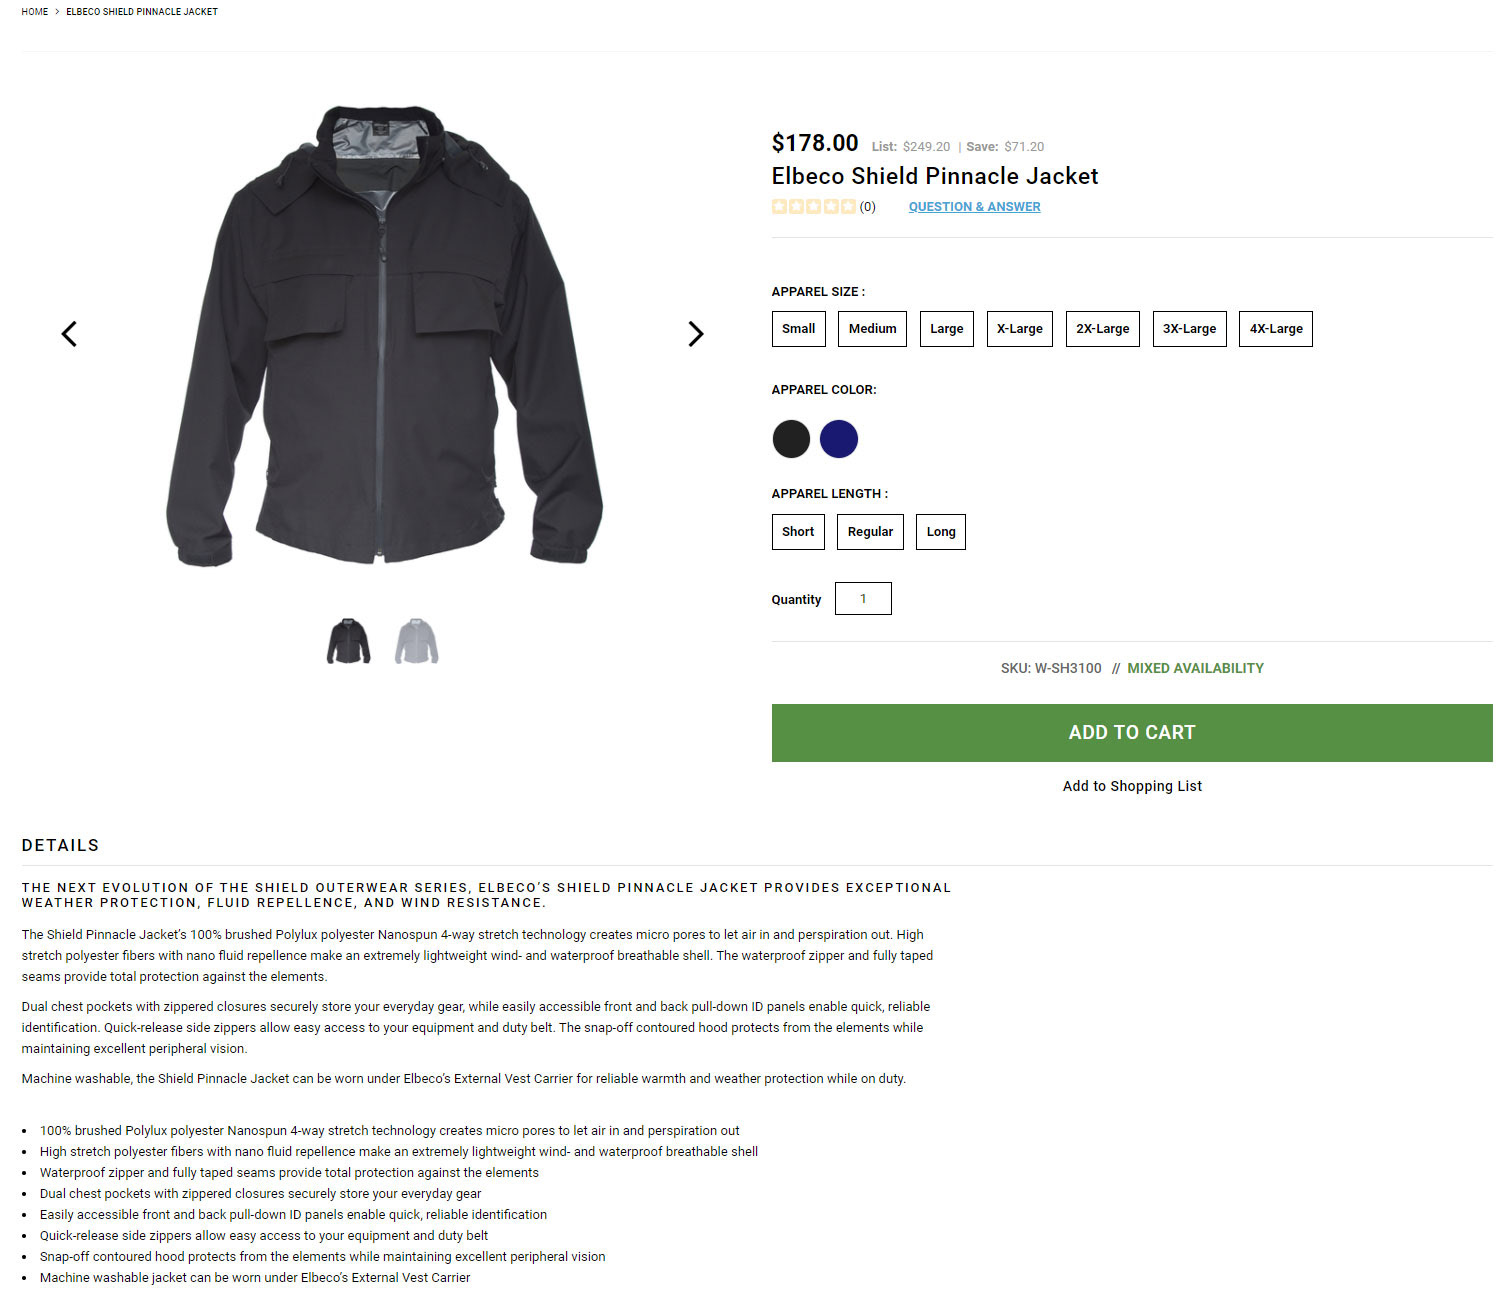Viewport: 1511px width, 1291px height.
Task: Select the gray jacket thumbnail
Action: pos(417,641)
